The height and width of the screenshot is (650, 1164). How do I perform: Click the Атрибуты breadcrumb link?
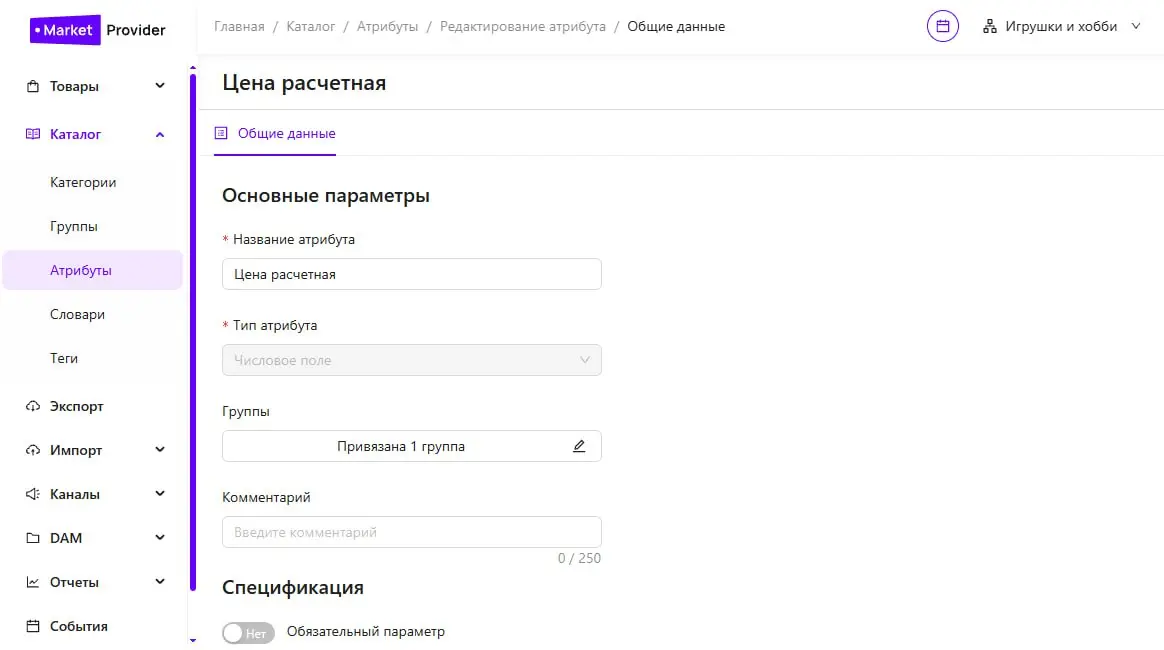[x=388, y=27]
